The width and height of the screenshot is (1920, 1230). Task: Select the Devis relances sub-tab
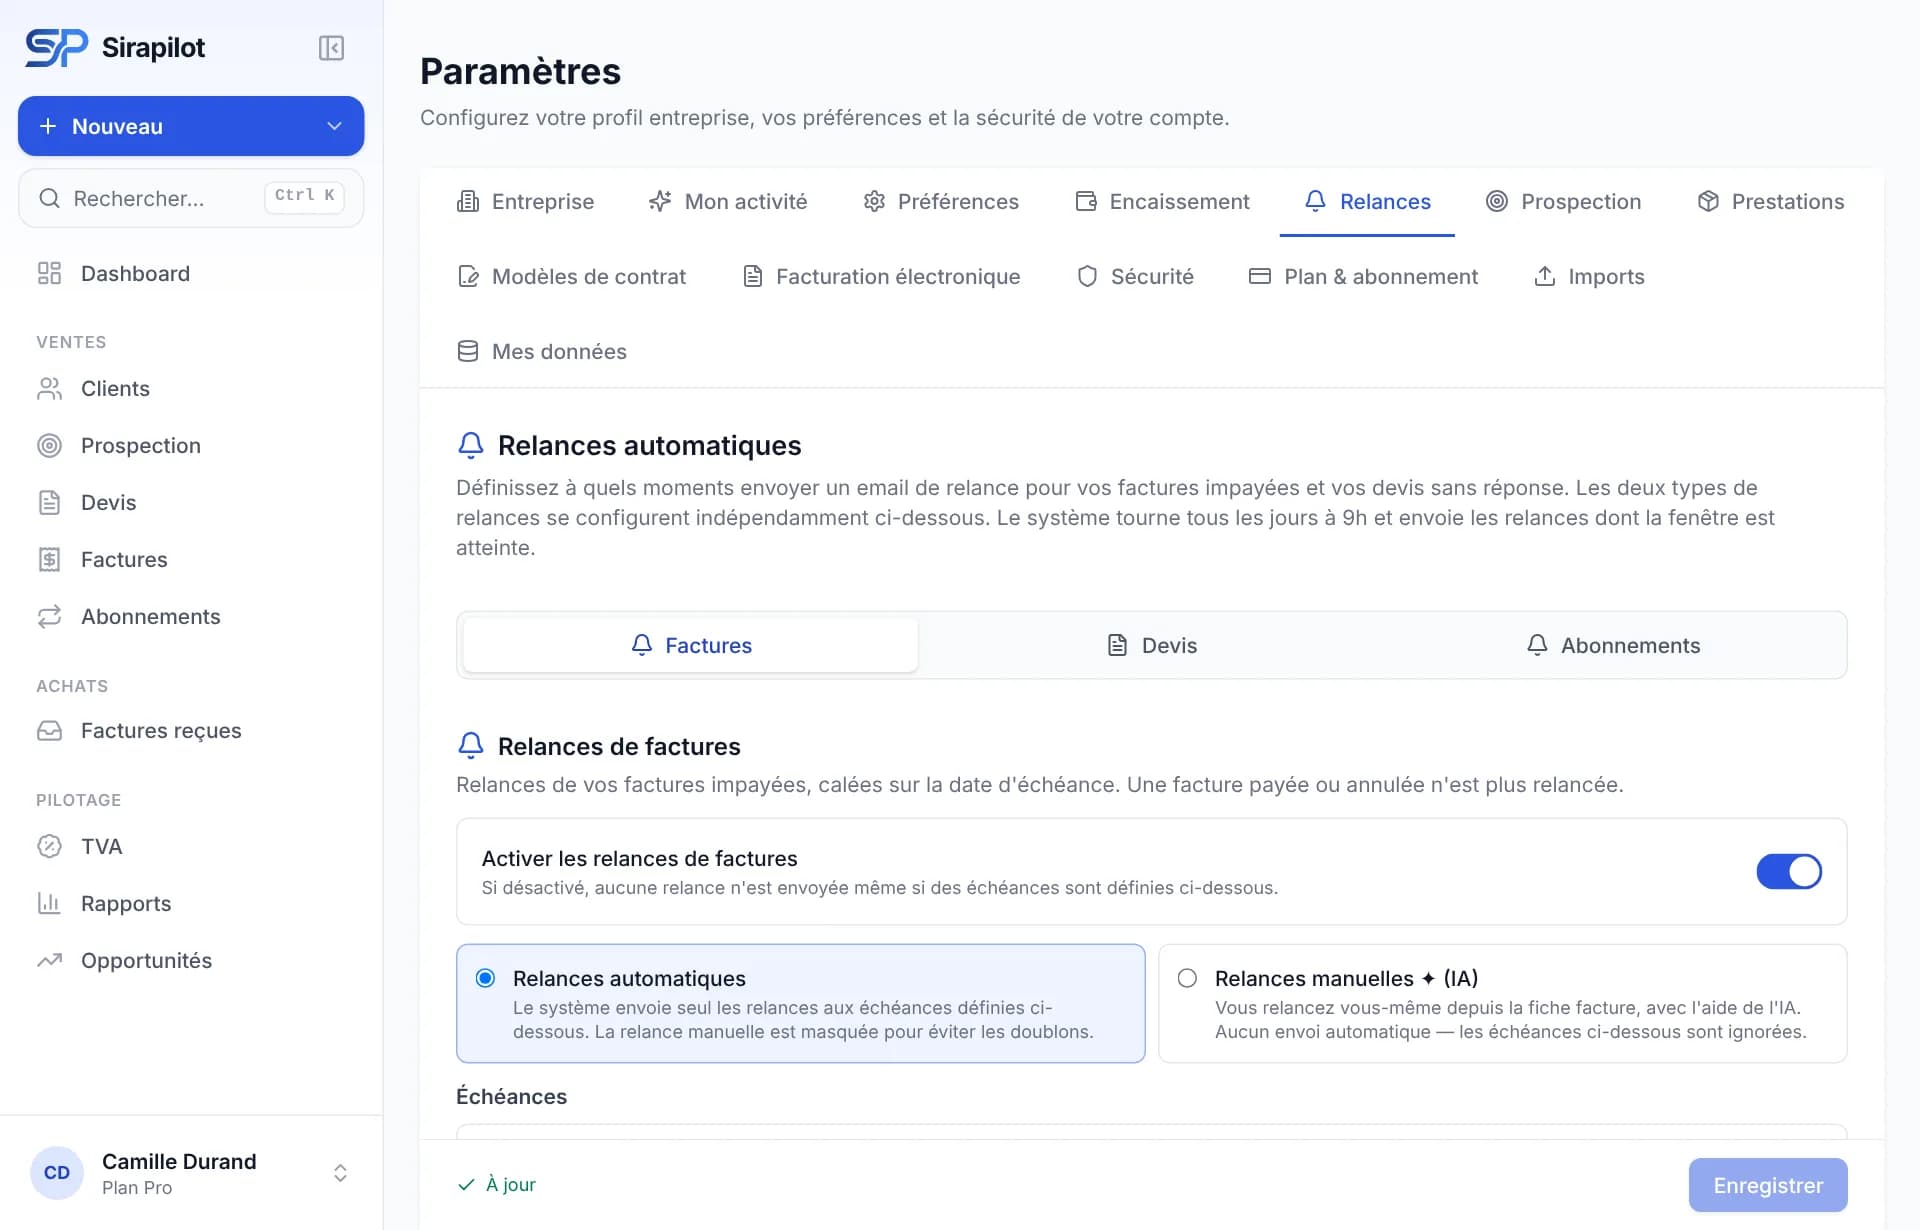[1152, 646]
